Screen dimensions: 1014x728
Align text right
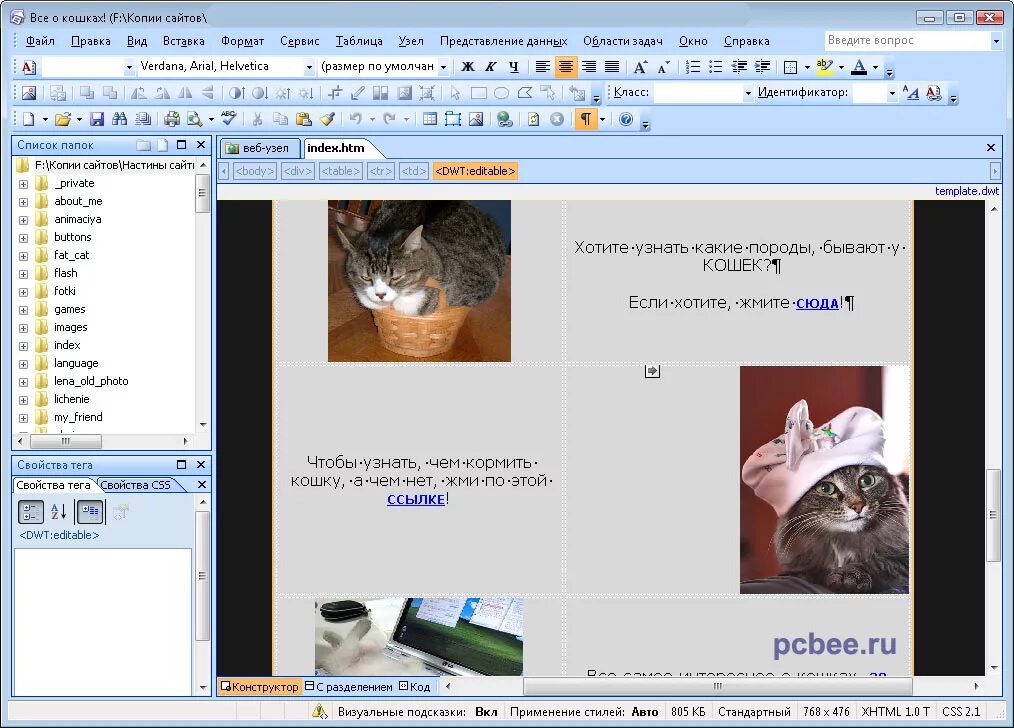589,67
